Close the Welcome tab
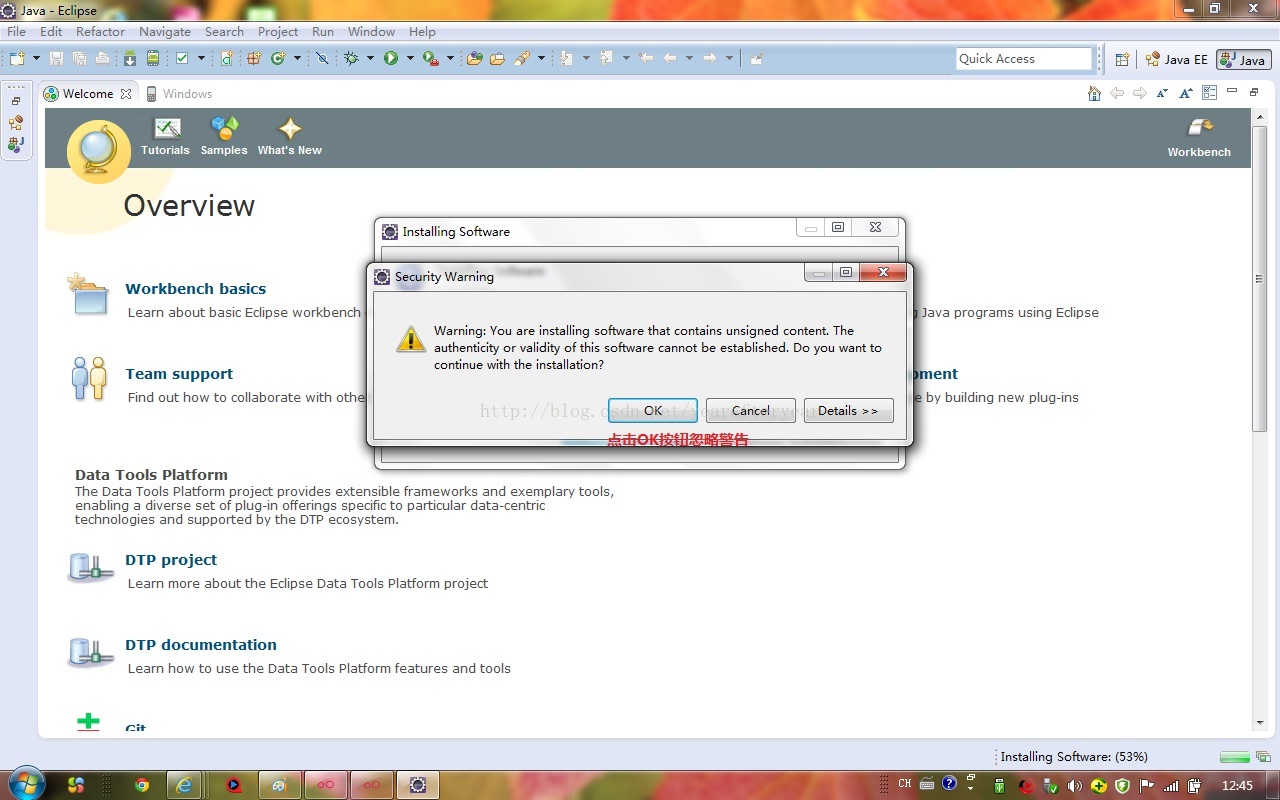1280x800 pixels. pyautogui.click(x=126, y=94)
